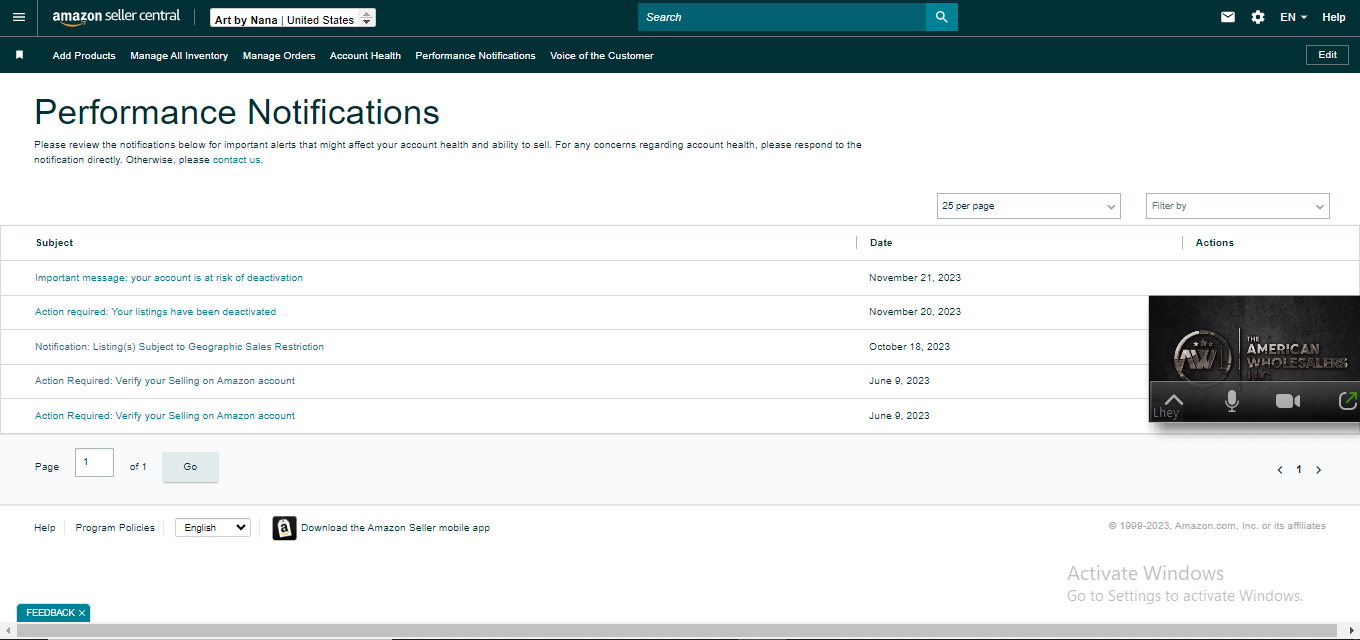
Task: Open the hamburger main menu
Action: coord(18,17)
